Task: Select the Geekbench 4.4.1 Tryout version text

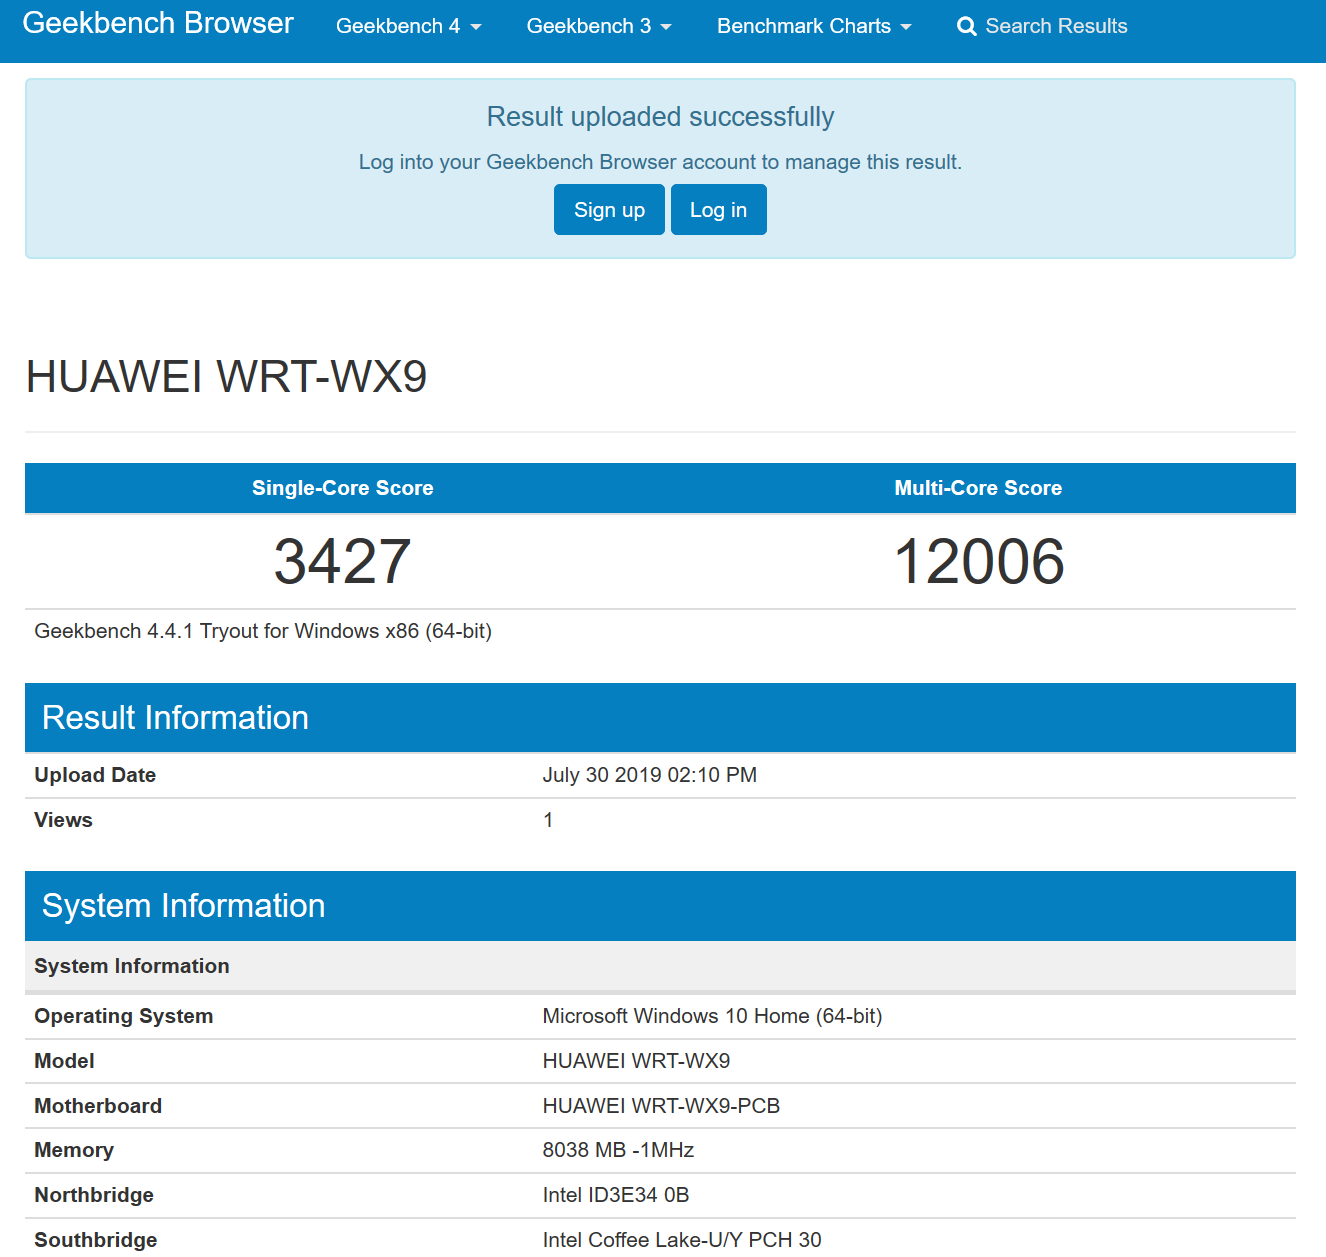Action: pos(263,631)
